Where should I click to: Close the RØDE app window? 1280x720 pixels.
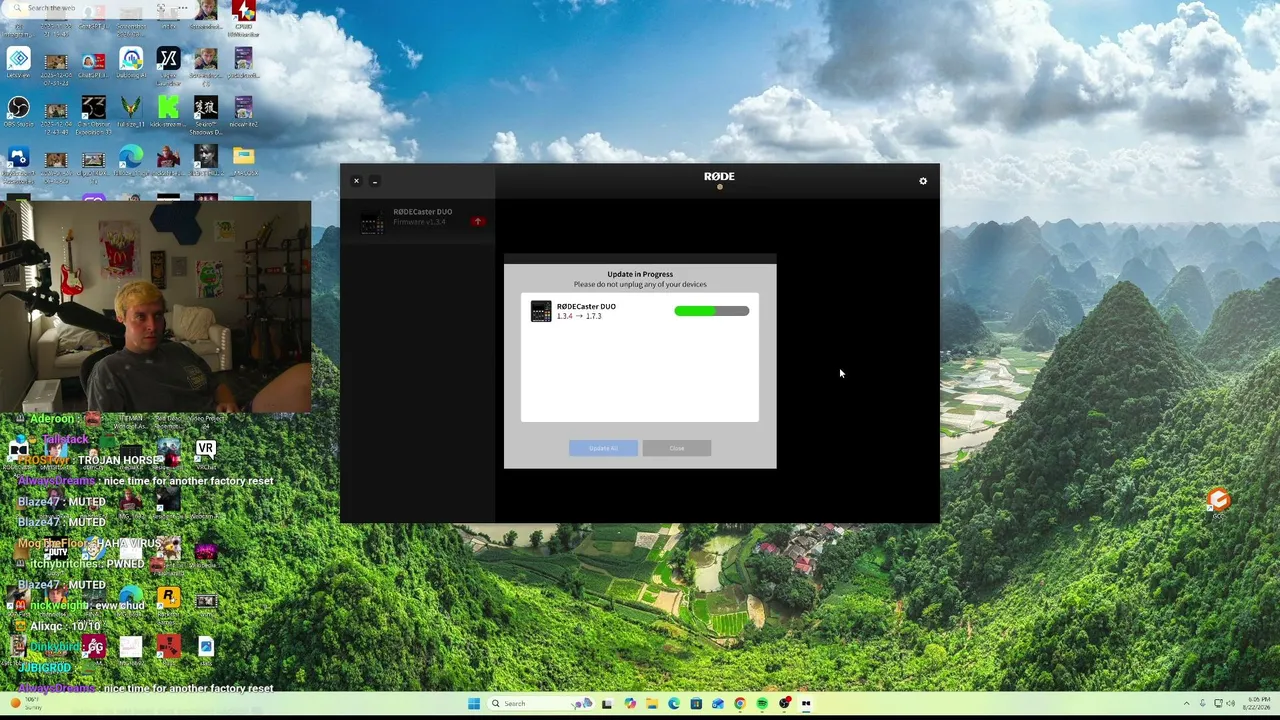pos(356,181)
